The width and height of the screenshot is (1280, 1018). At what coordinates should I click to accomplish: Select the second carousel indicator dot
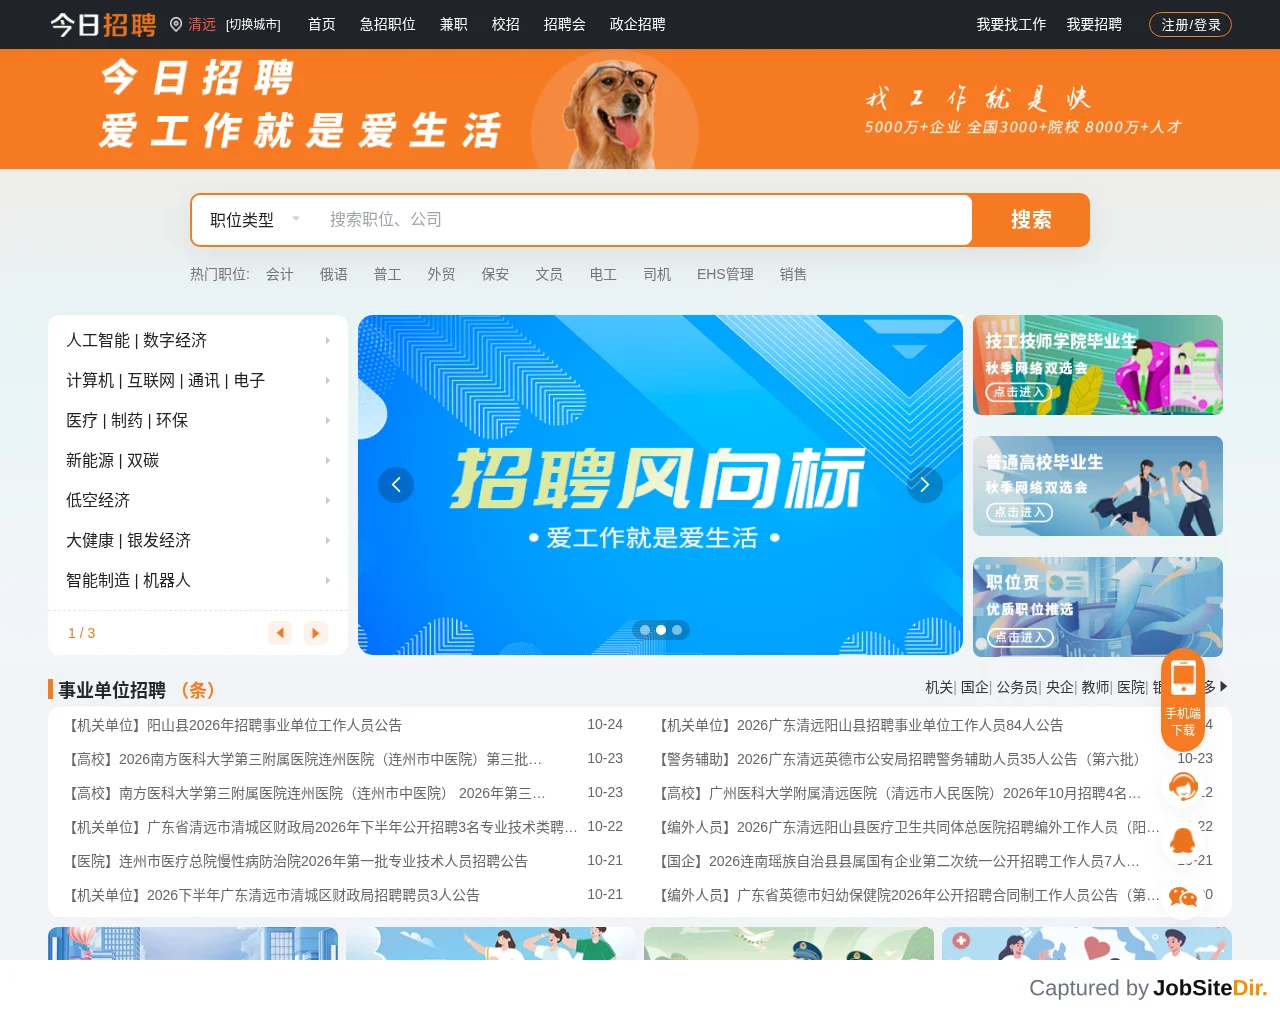(661, 630)
